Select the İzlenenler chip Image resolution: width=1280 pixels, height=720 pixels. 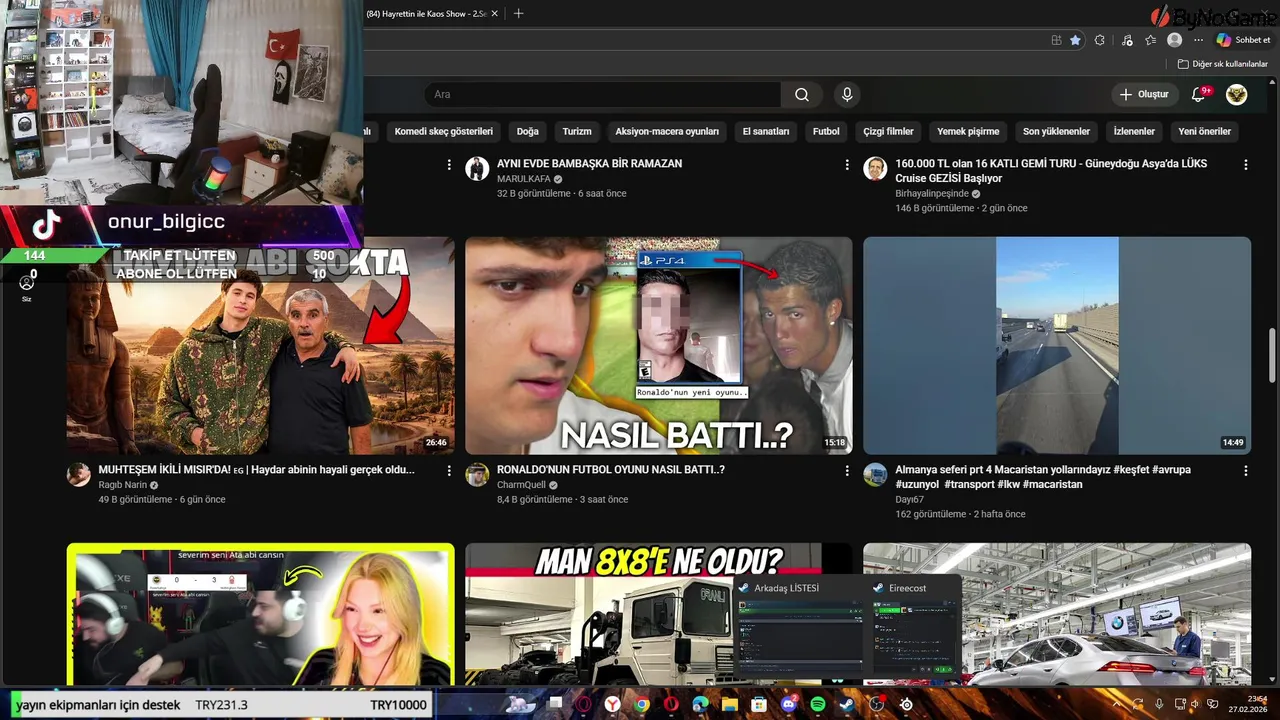[x=1134, y=131]
